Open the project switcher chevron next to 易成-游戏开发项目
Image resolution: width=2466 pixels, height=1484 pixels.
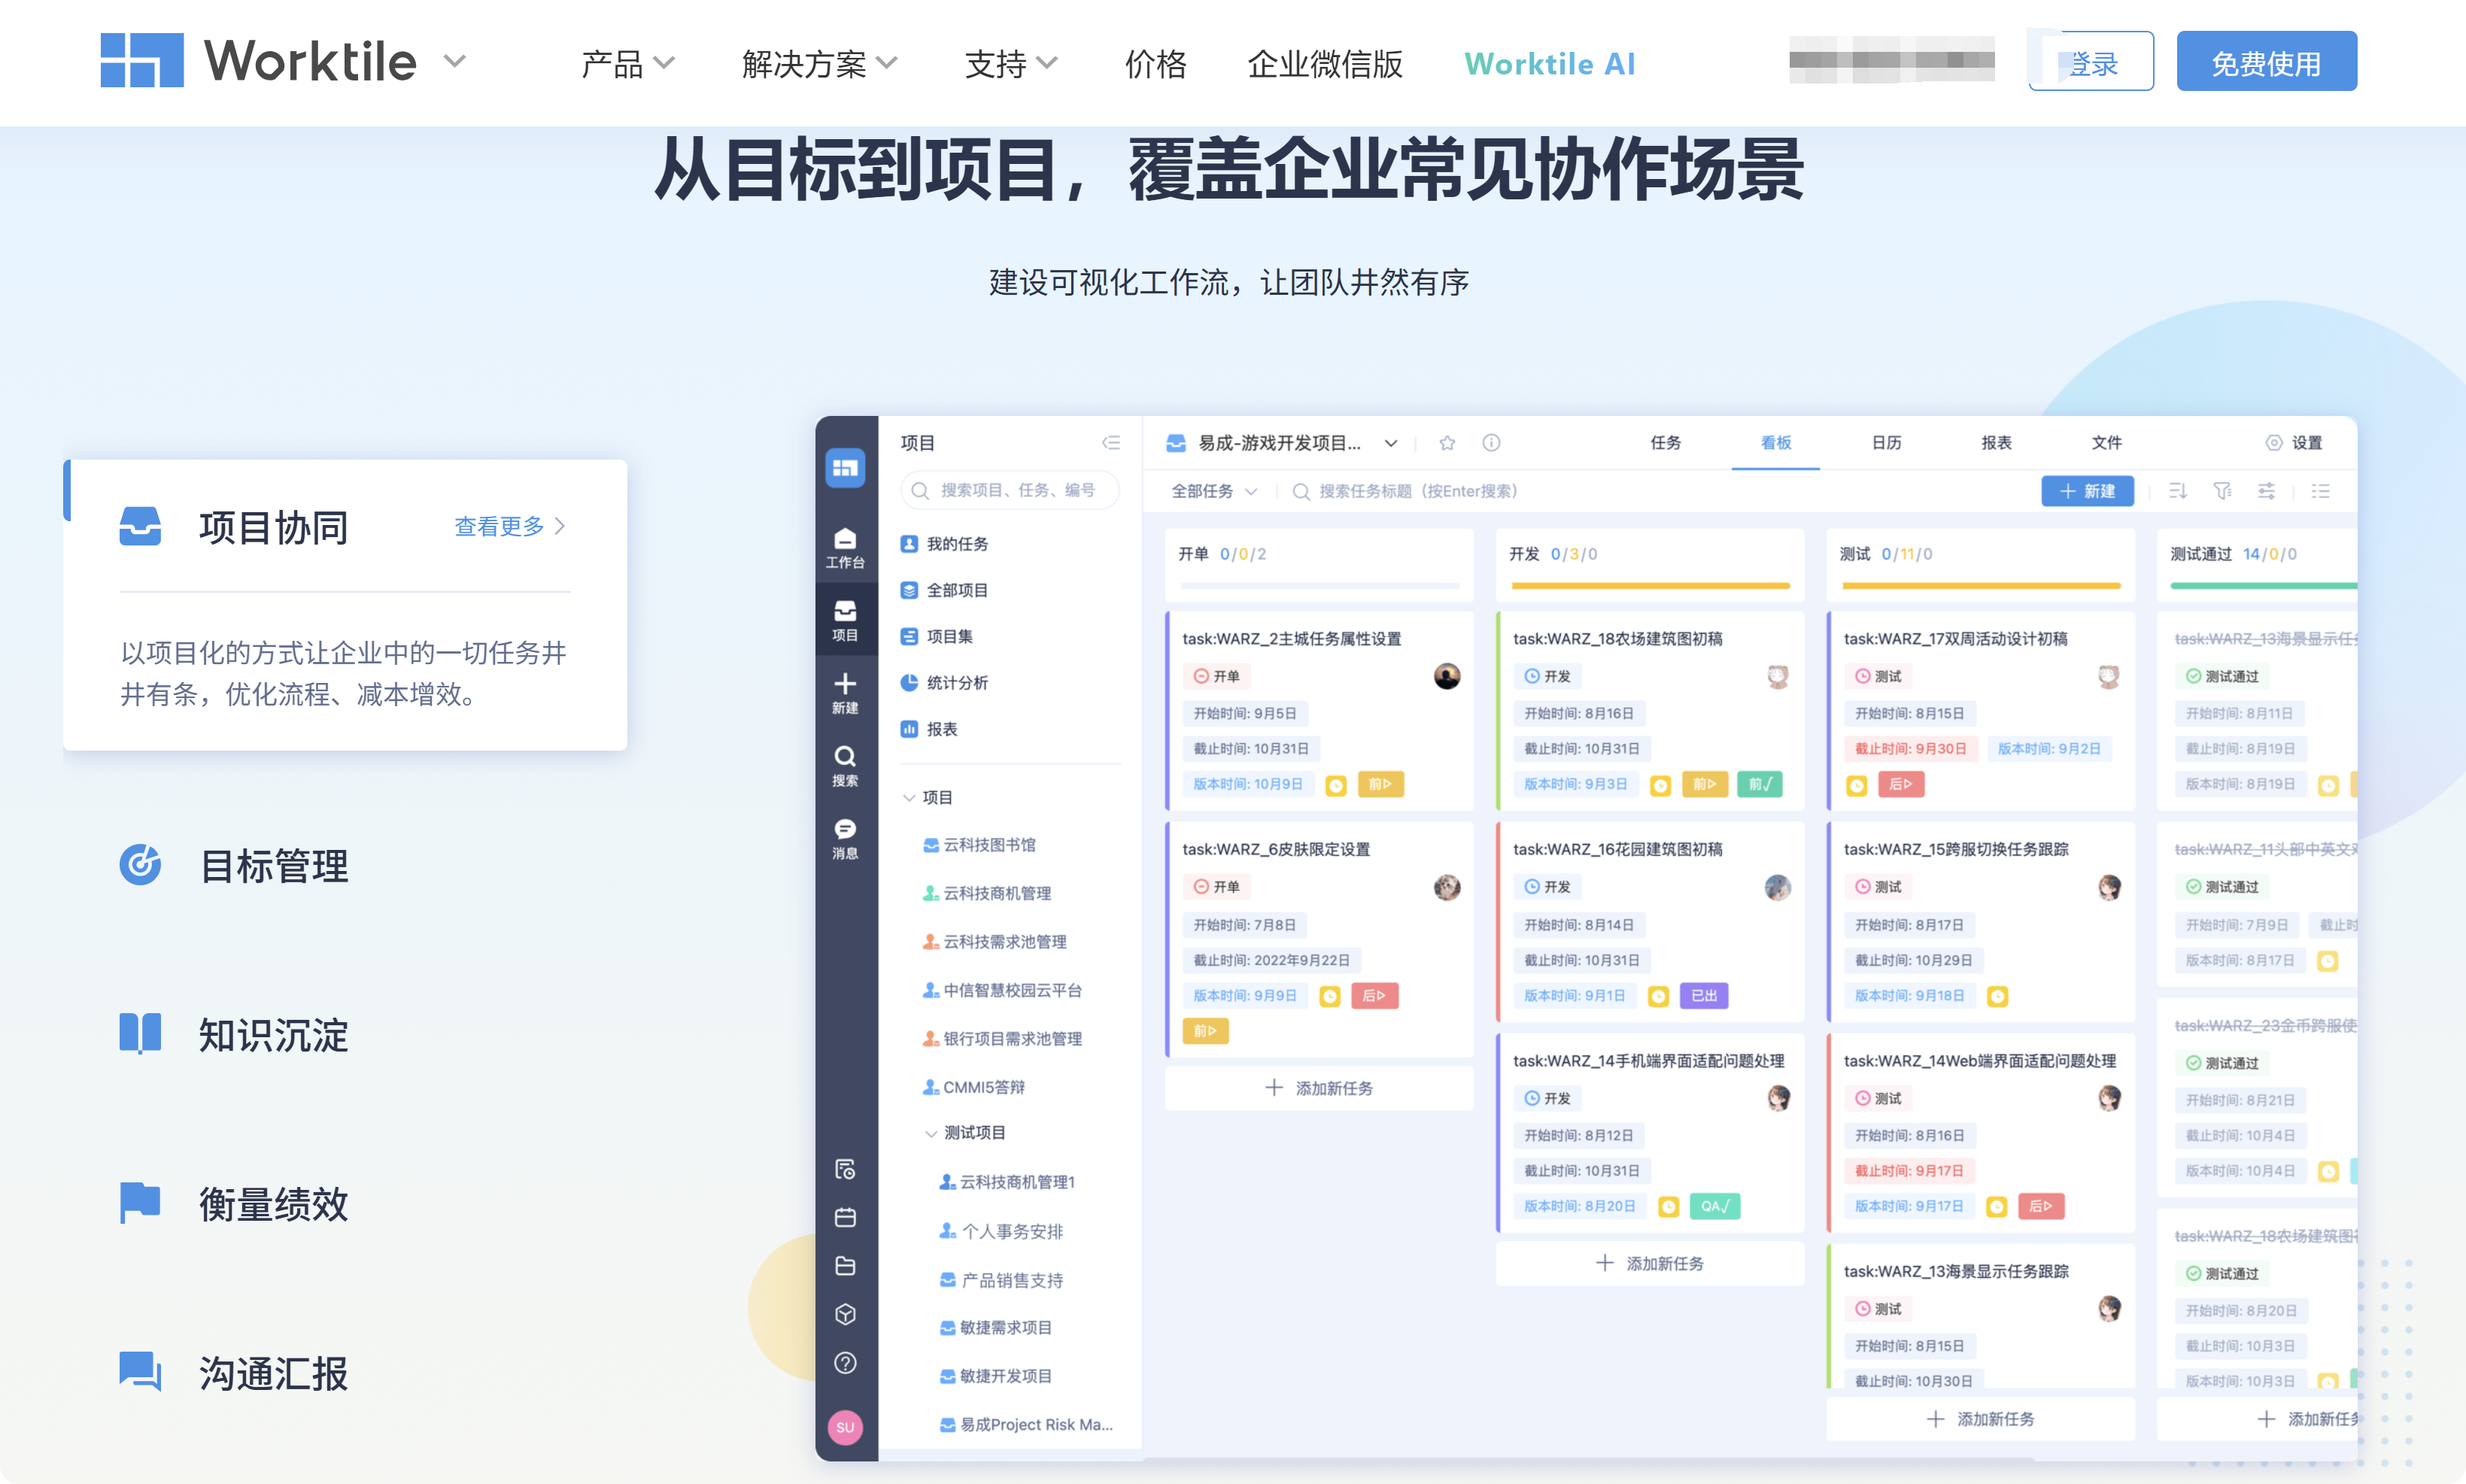click(1390, 443)
